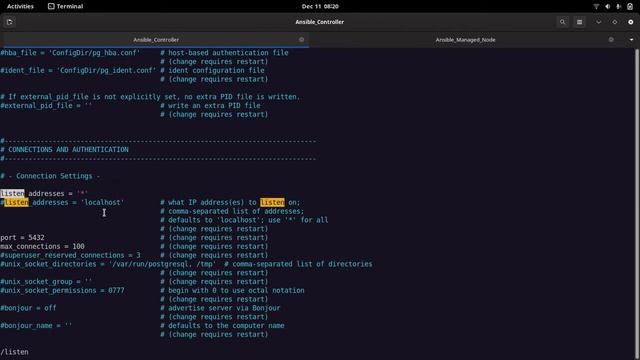The height and width of the screenshot is (360, 640).
Task: Click '# comma-separated list of addresses;' comment
Action: [232, 211]
